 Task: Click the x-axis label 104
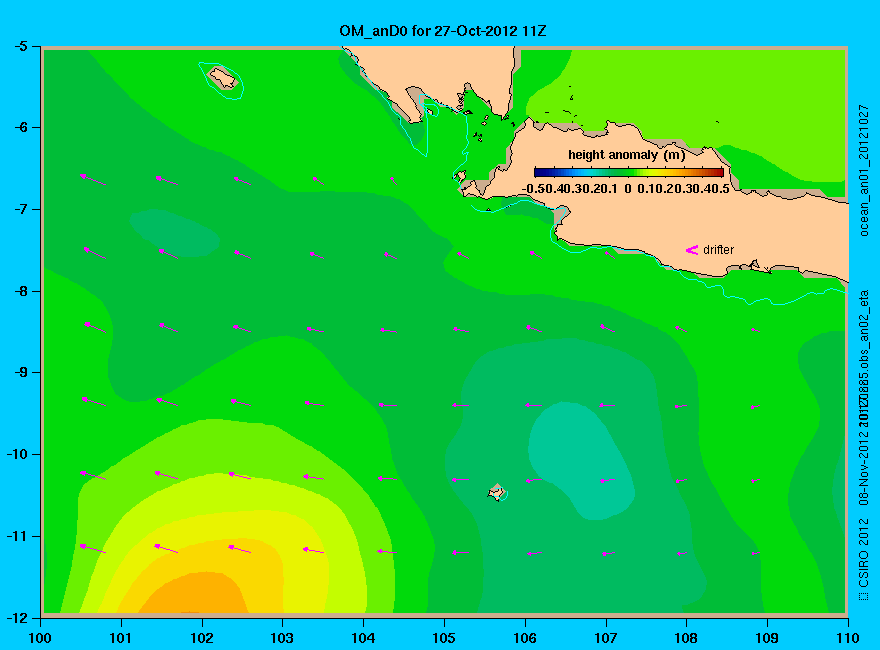[363, 638]
